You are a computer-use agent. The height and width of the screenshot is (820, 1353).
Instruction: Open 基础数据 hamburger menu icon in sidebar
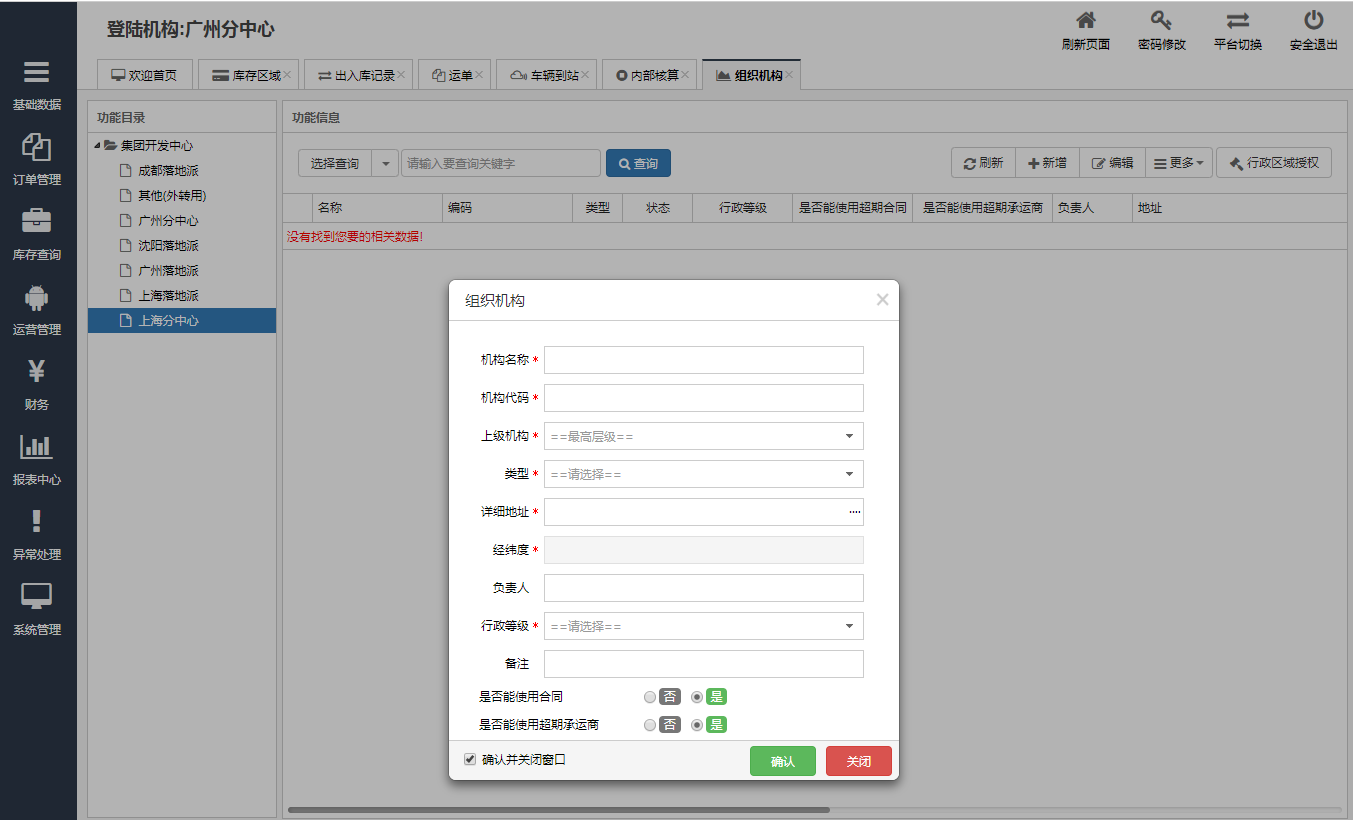37,73
